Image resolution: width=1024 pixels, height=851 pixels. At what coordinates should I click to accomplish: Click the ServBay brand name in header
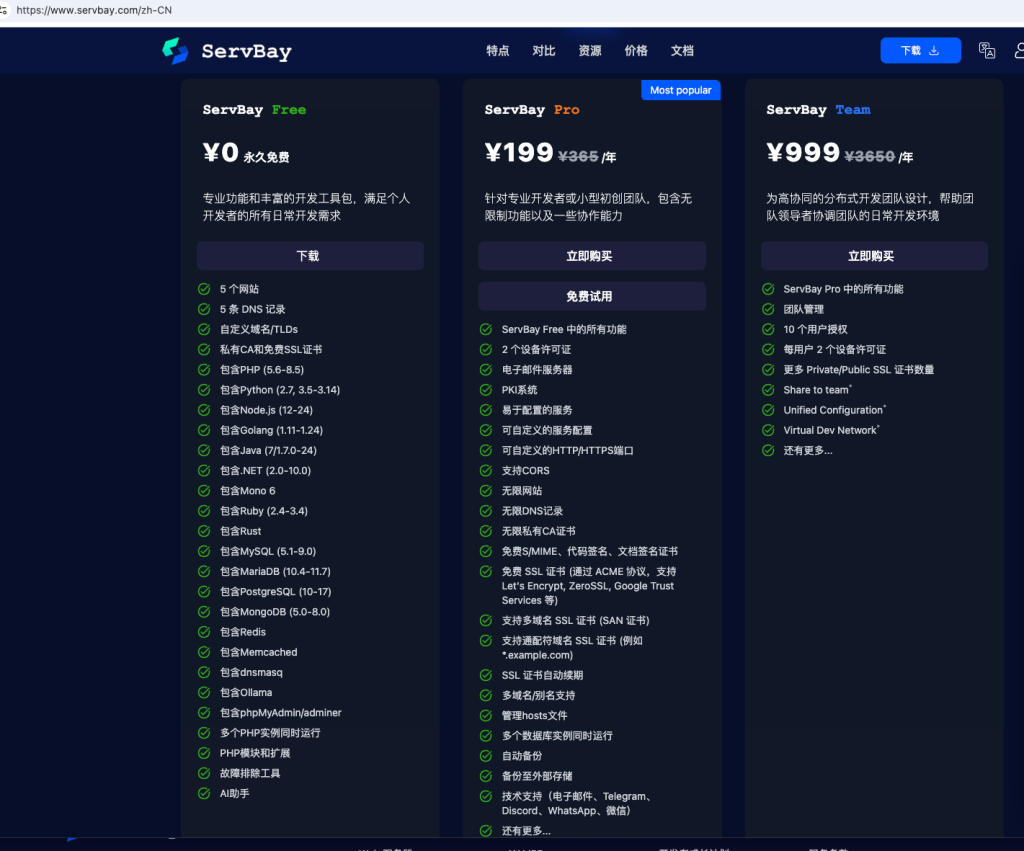[x=246, y=51]
